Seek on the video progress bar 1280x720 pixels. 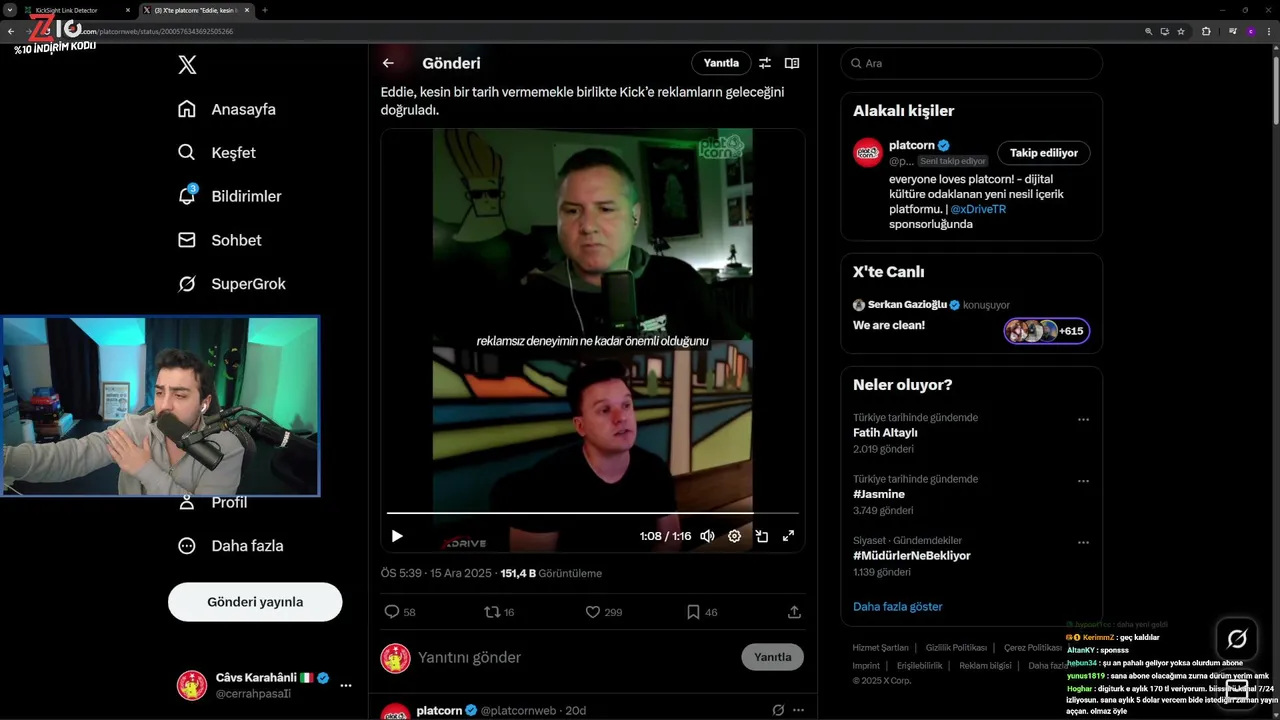[x=592, y=513]
